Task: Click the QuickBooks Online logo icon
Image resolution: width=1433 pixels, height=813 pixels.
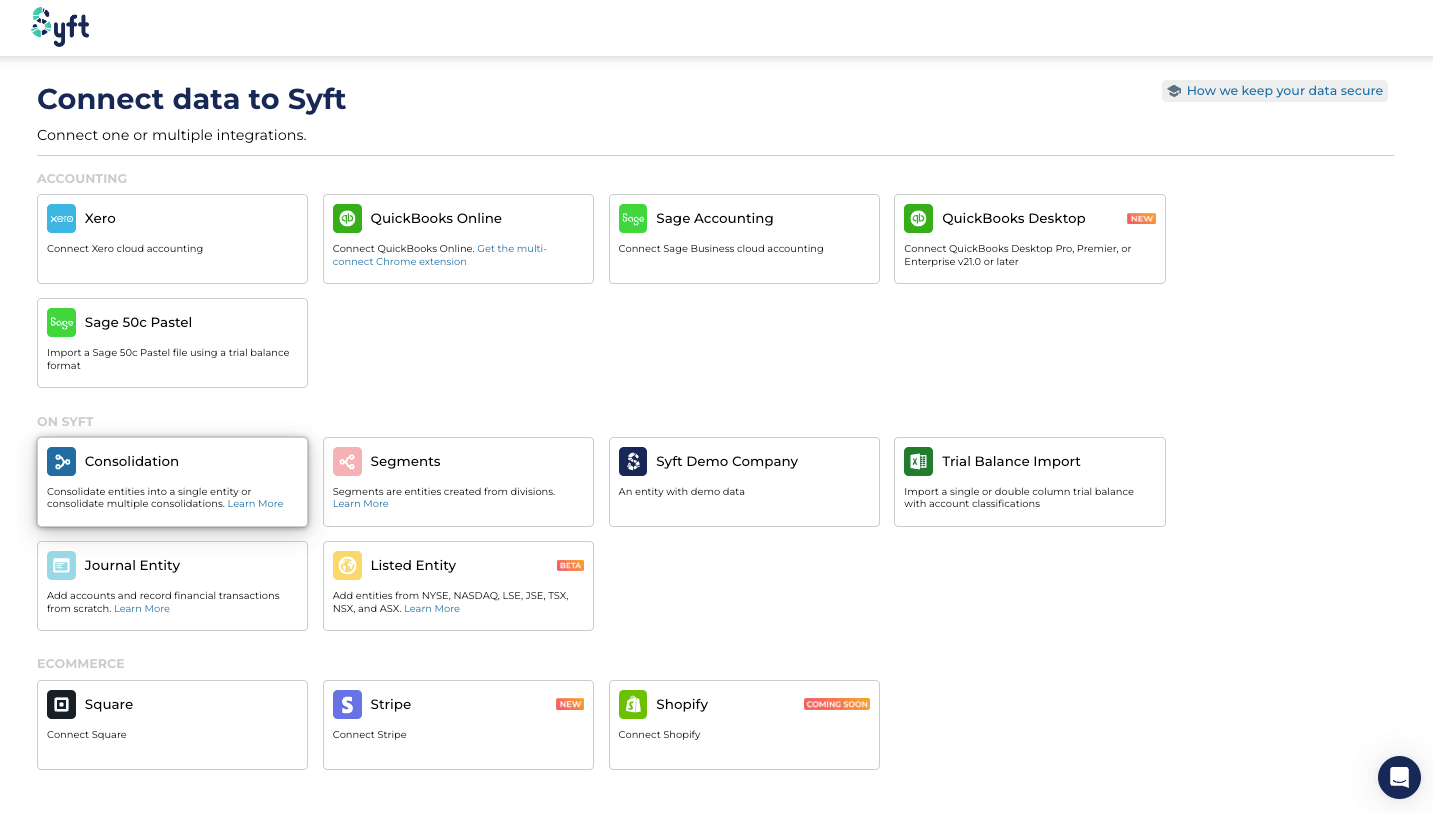Action: (x=347, y=218)
